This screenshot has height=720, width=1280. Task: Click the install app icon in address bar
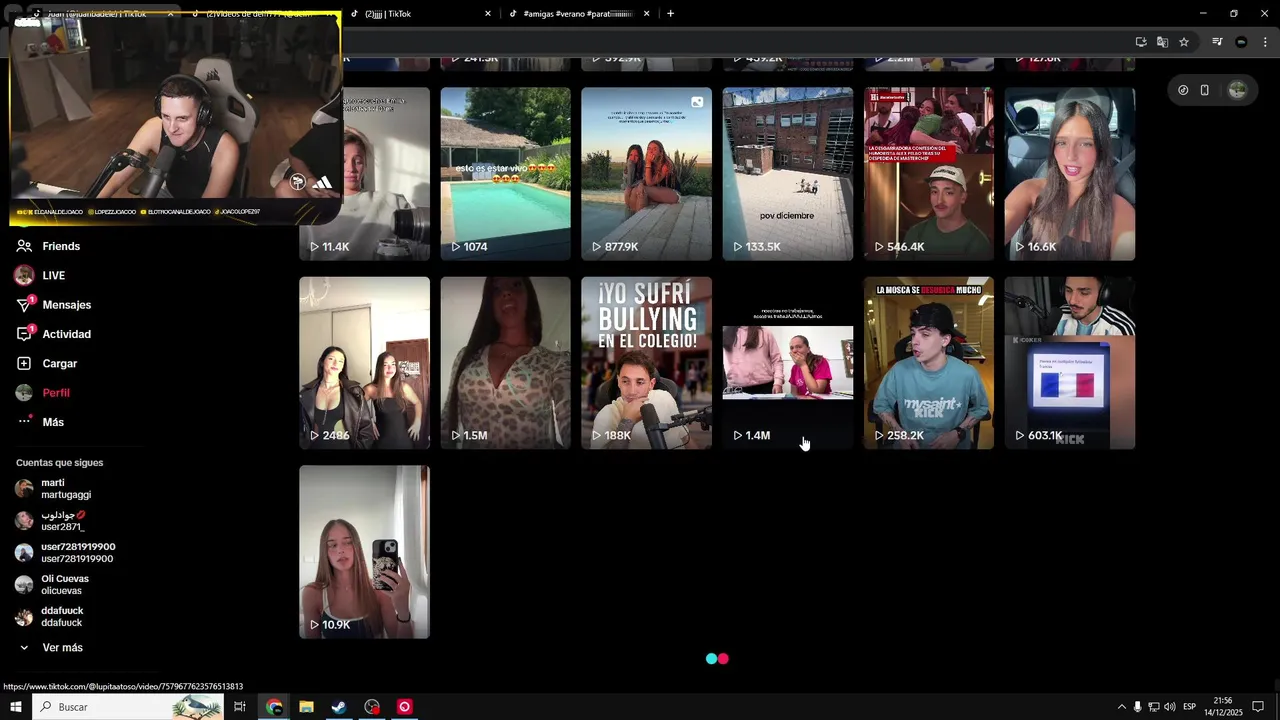pyautogui.click(x=1141, y=42)
